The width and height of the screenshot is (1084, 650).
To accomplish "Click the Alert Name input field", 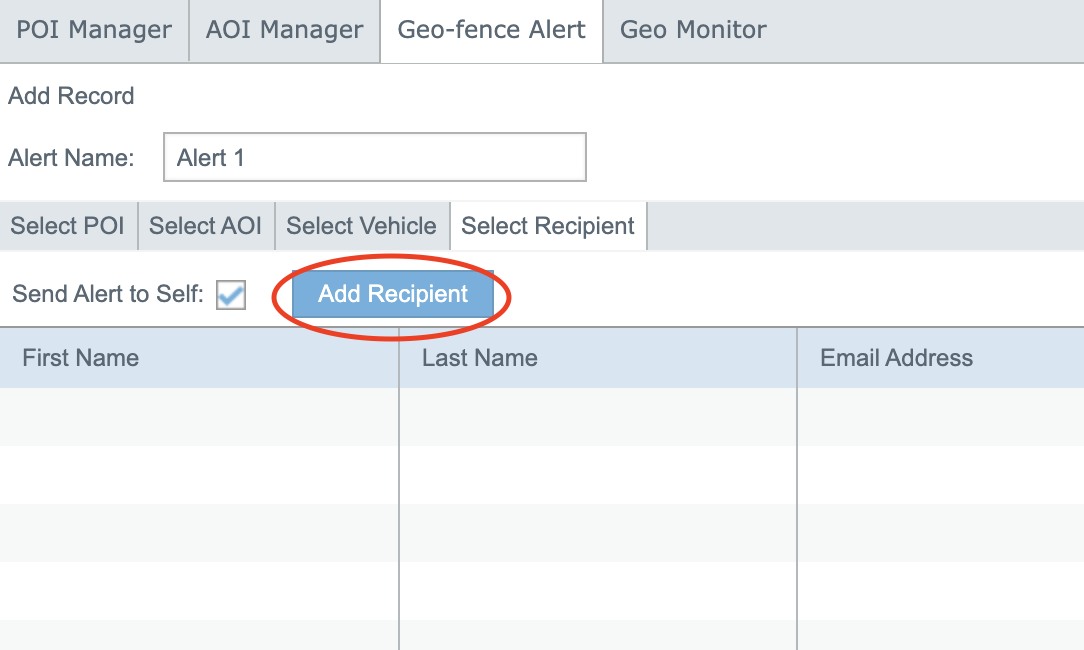I will pyautogui.click(x=374, y=158).
